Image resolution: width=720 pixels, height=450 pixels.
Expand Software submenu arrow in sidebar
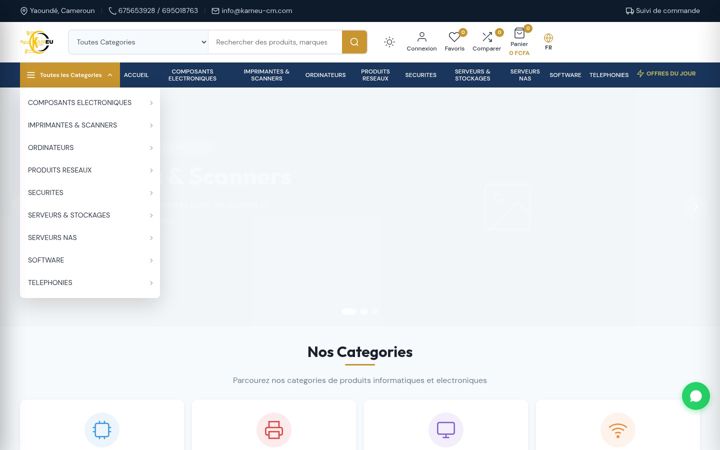(x=151, y=260)
